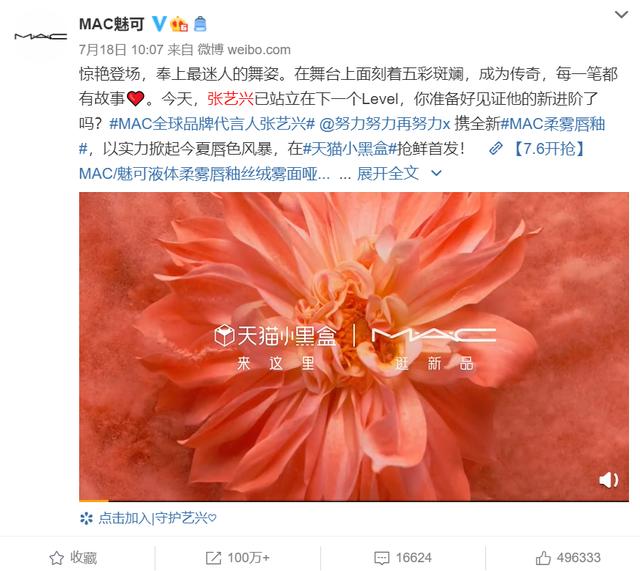Toggle favorite with the 收藏 star
Image resolution: width=640 pixels, height=571 pixels.
tap(73, 558)
